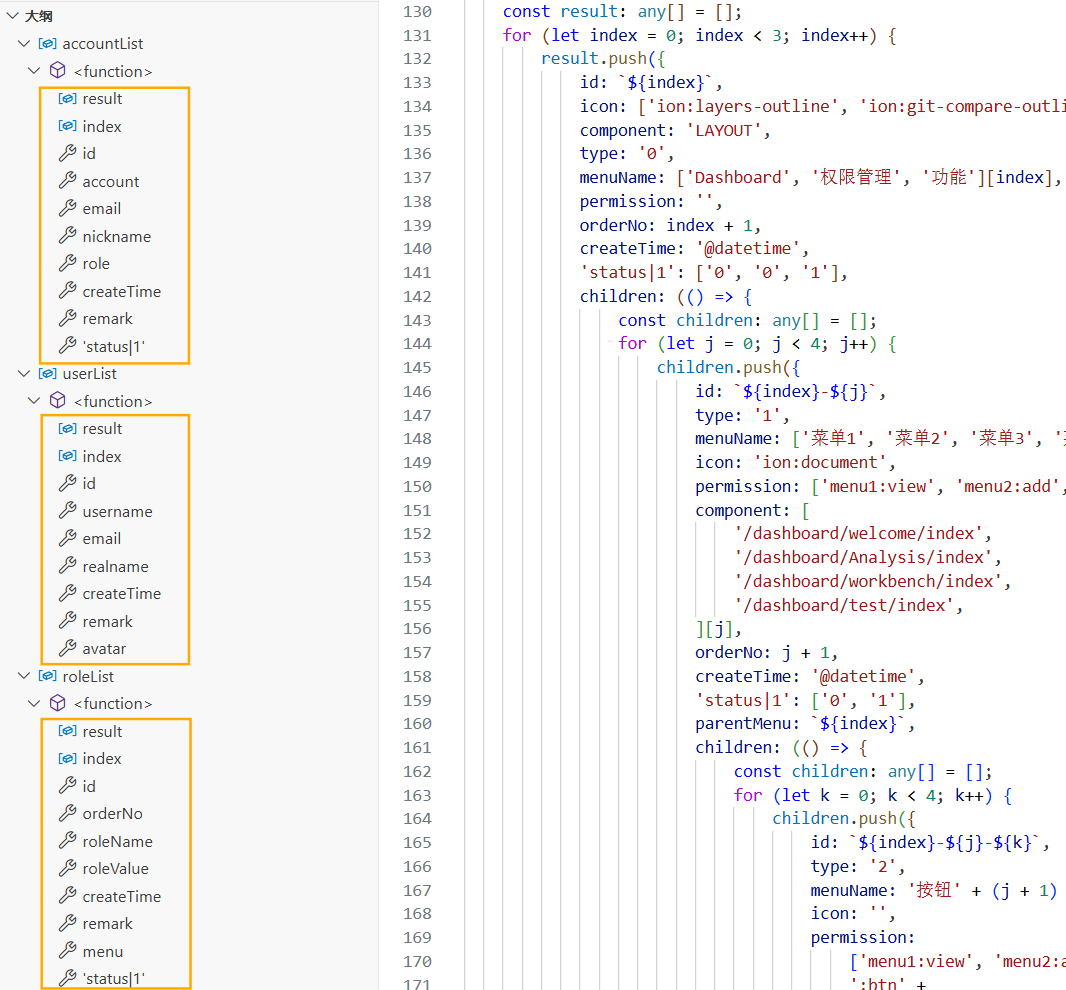
Task: Click '/dashboard/Analysis/index' in the code
Action: 863,557
